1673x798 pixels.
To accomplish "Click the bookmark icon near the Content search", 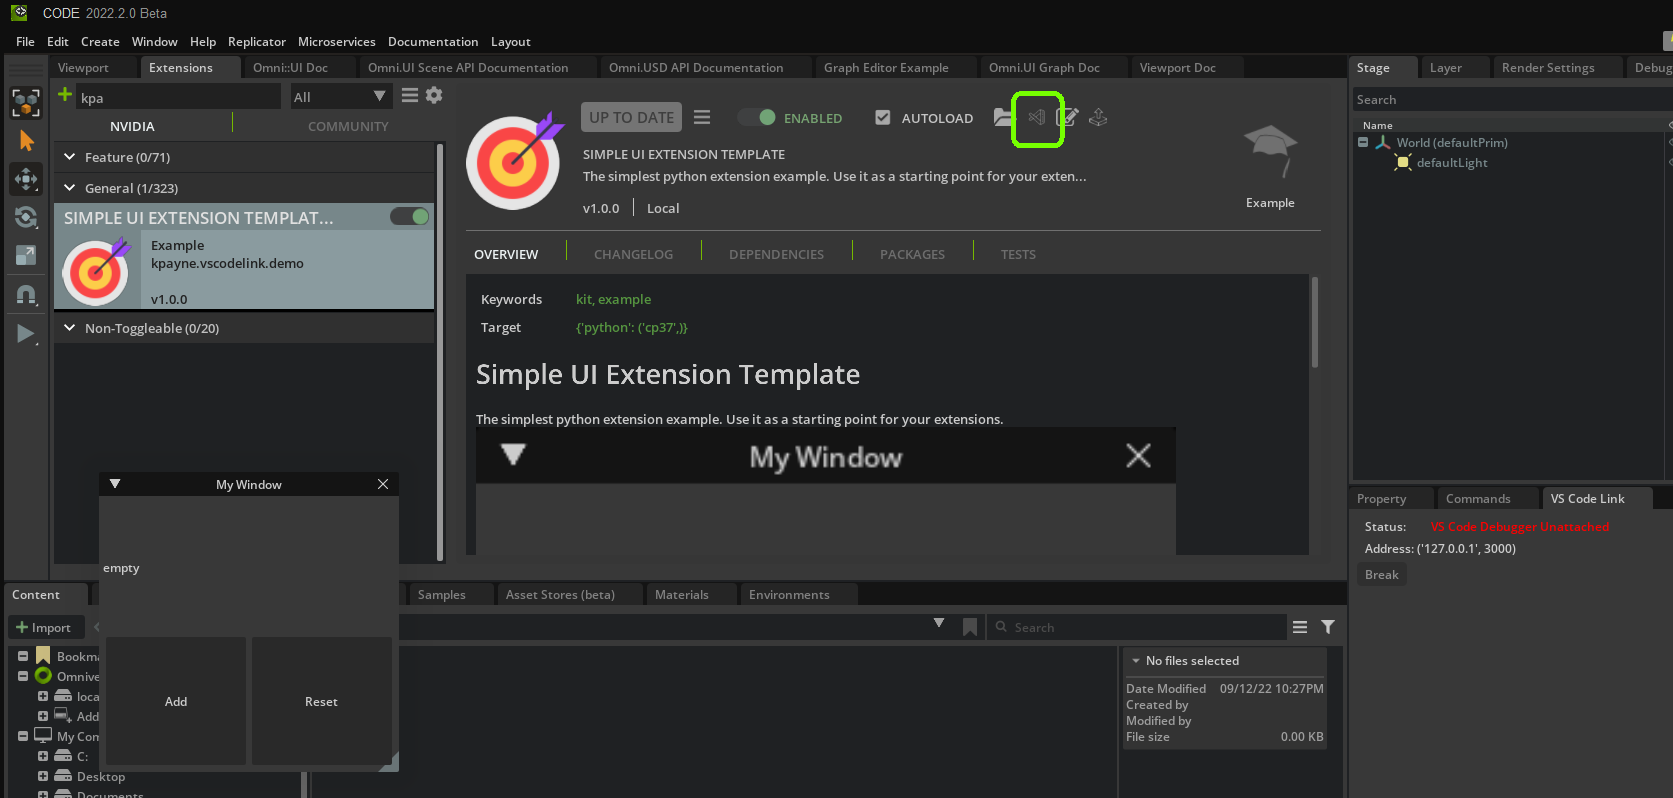I will (970, 627).
